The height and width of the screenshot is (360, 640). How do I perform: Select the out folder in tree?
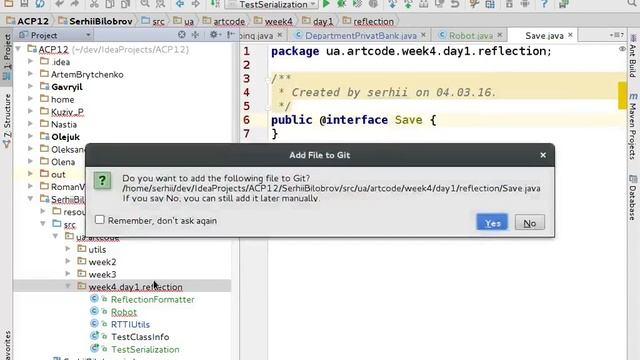58,174
